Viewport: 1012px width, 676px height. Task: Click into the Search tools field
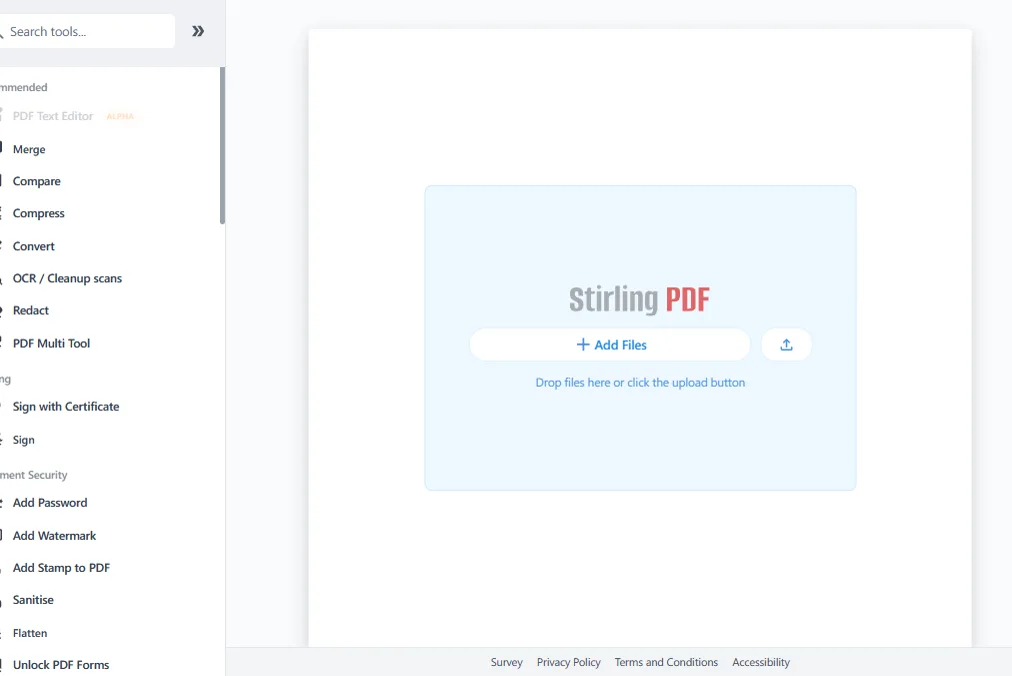pyautogui.click(x=87, y=31)
